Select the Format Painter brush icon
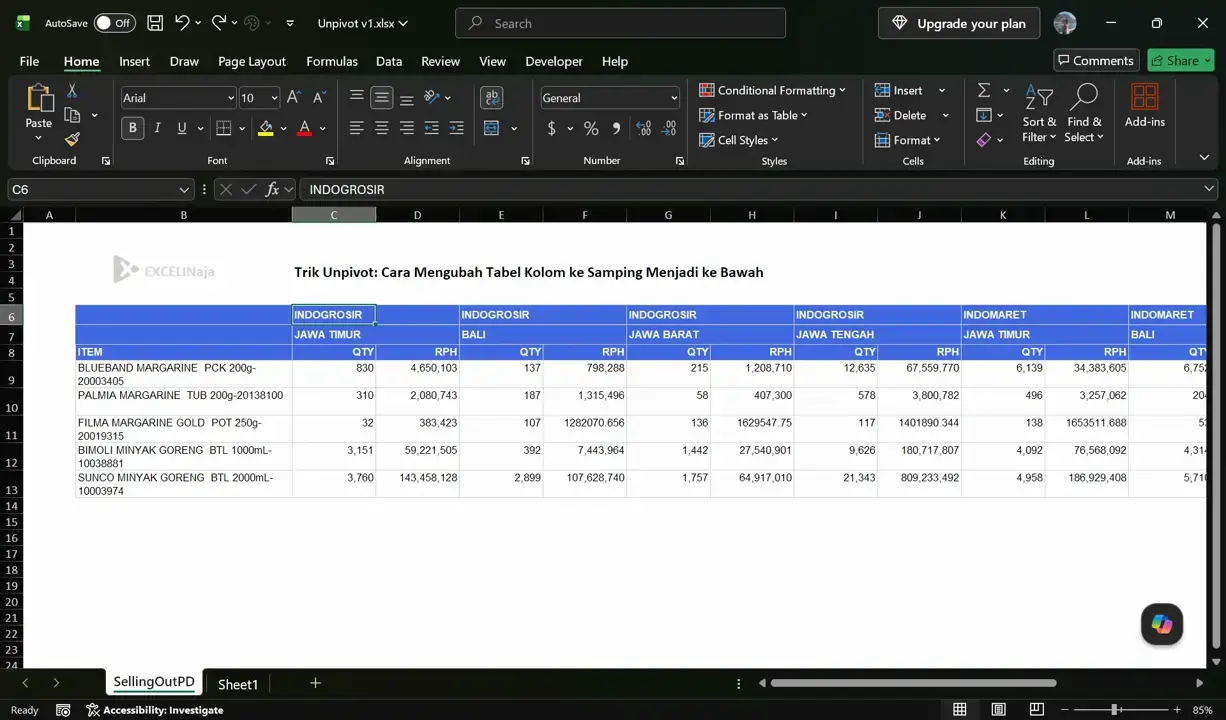1226x720 pixels. (x=72, y=139)
